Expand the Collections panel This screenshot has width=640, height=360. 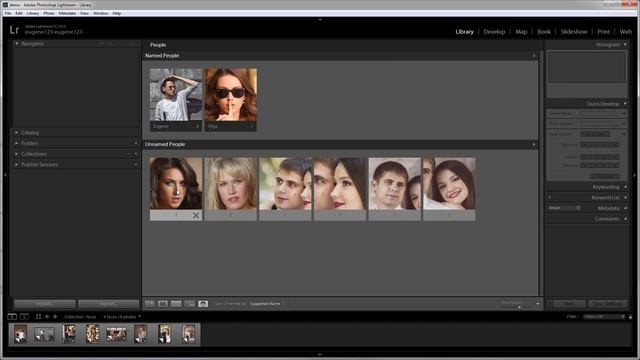17,154
